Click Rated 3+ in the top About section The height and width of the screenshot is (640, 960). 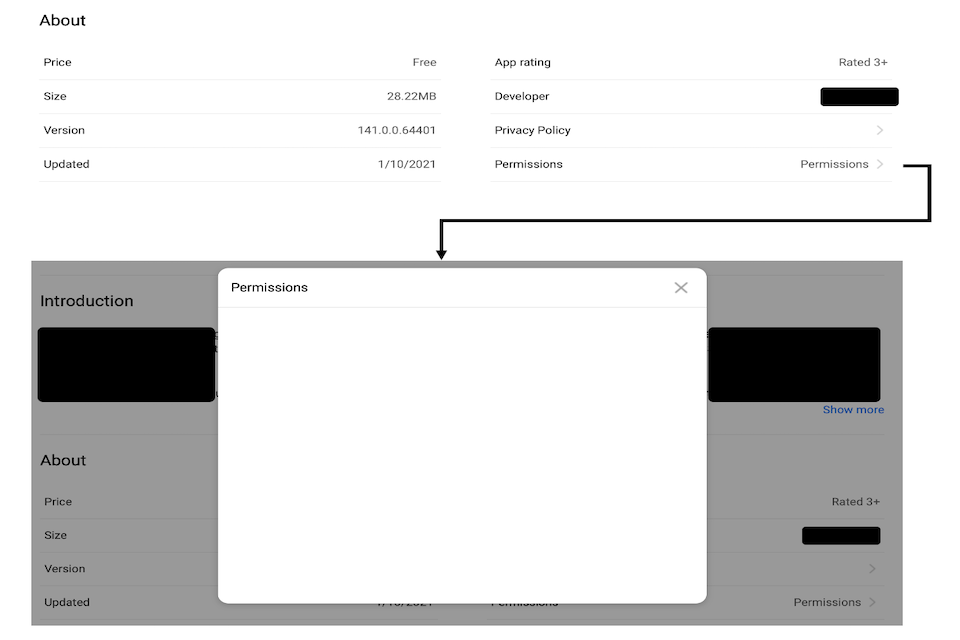point(862,62)
